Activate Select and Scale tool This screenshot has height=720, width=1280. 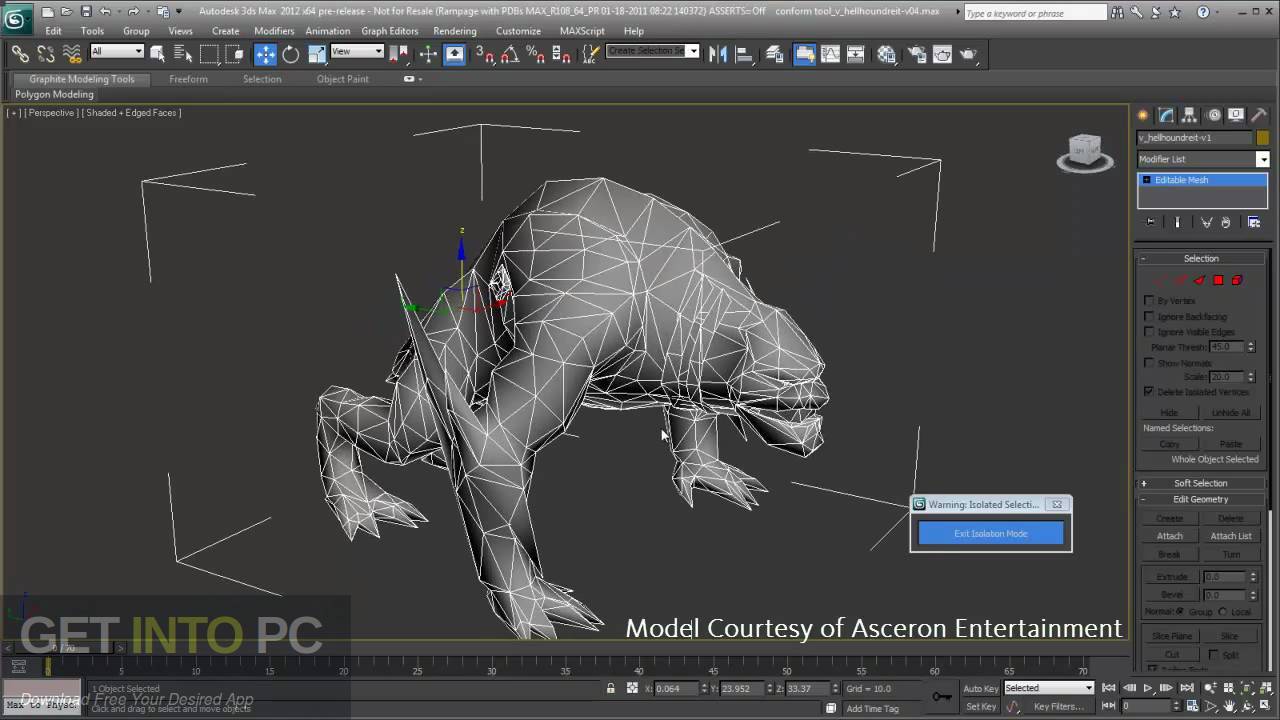(317, 54)
